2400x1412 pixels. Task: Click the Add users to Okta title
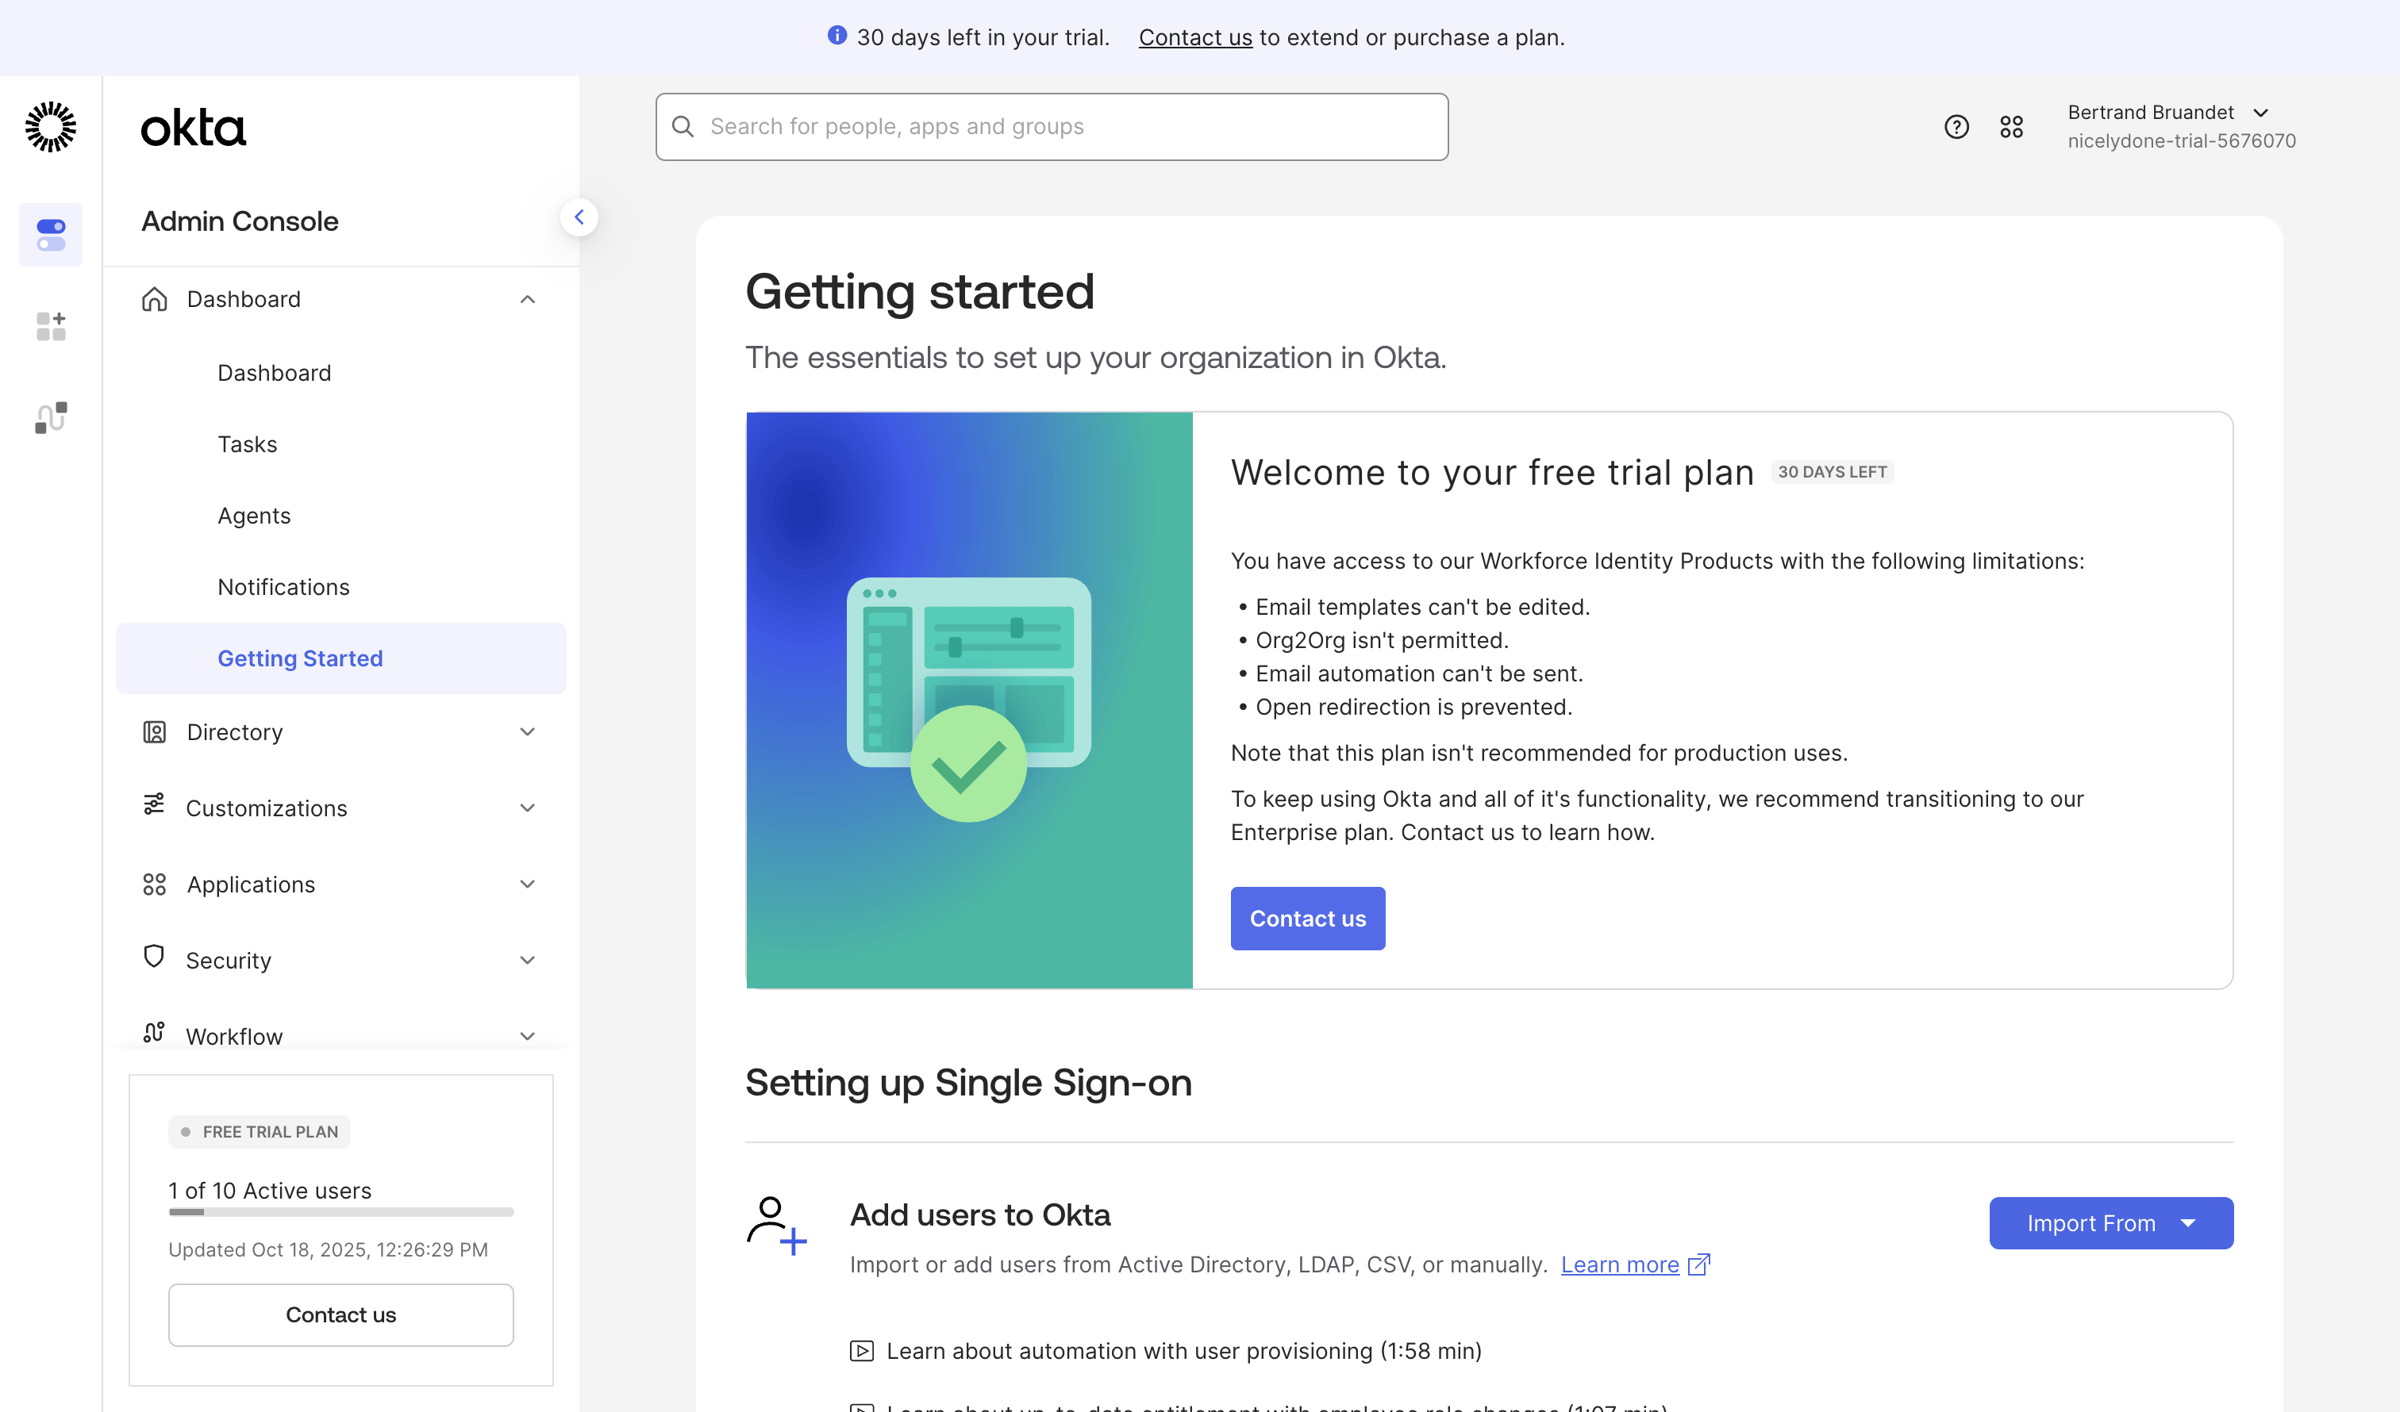point(980,1215)
